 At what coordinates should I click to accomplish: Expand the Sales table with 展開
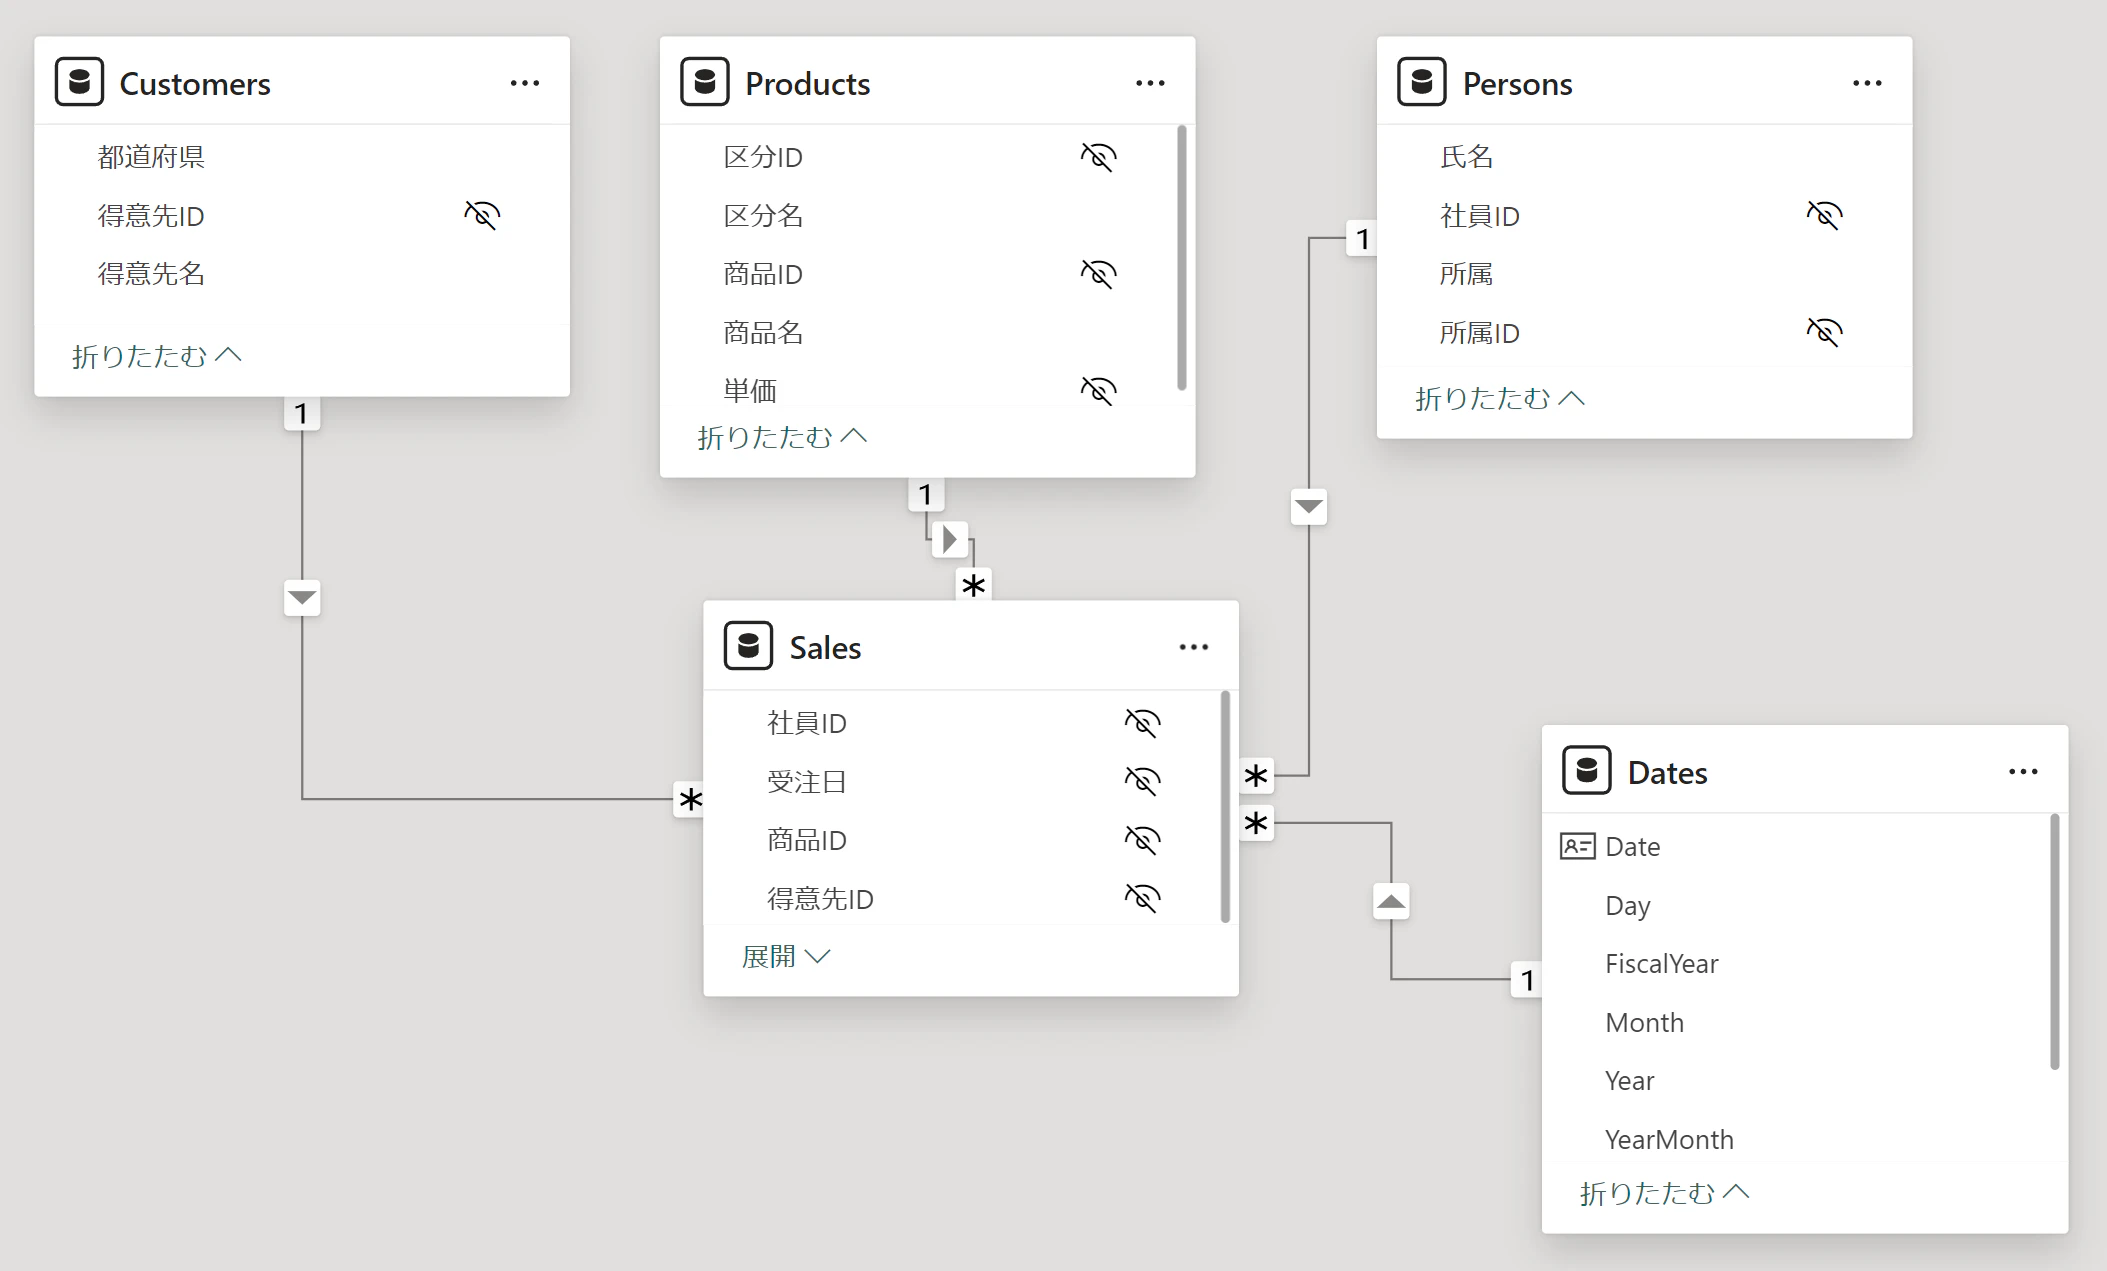786,957
